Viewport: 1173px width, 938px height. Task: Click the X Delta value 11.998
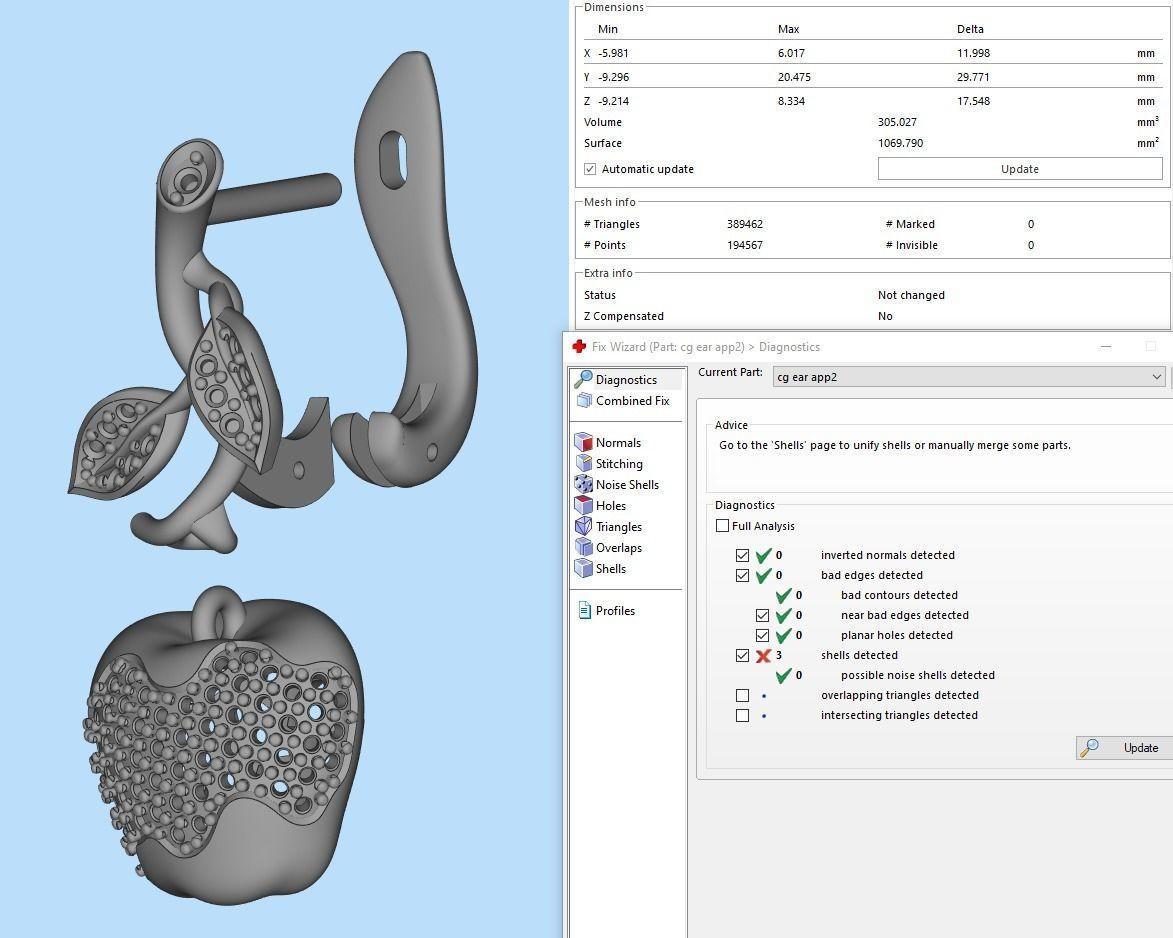coord(973,53)
